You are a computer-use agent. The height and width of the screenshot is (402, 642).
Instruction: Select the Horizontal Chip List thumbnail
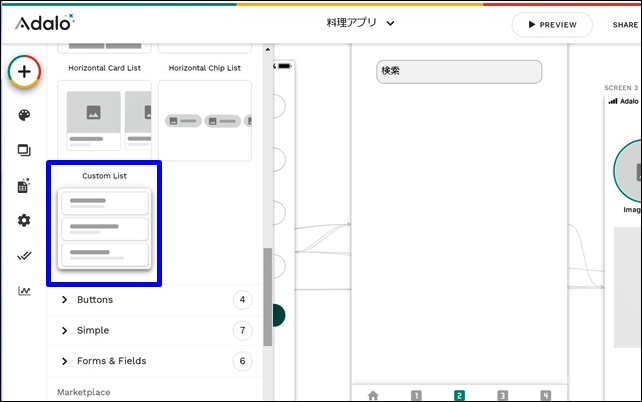coord(205,120)
